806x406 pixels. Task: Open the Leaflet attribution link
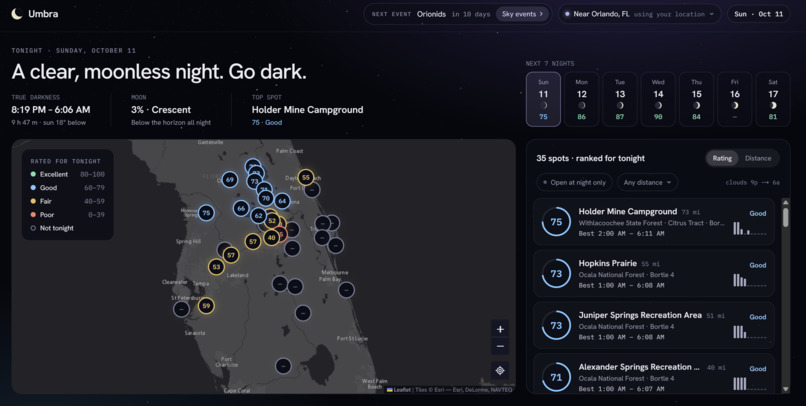(398, 390)
